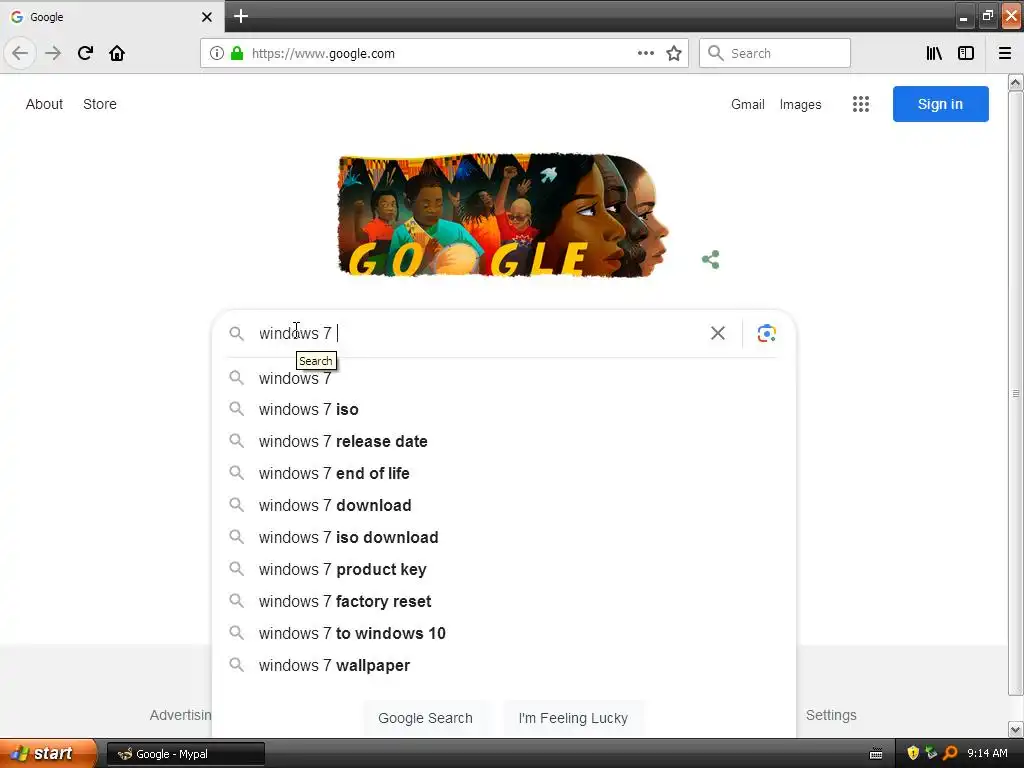Click the orange magnifier tray icon

click(950, 754)
